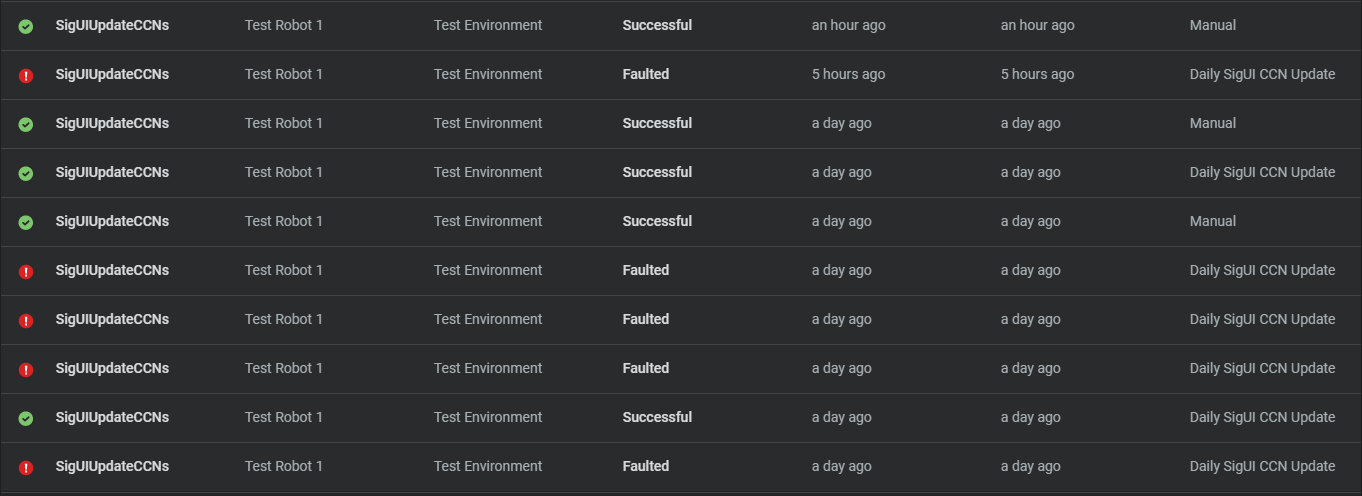Click the red error icon in the sixth row
This screenshot has height=496, width=1362.
pyautogui.click(x=26, y=271)
